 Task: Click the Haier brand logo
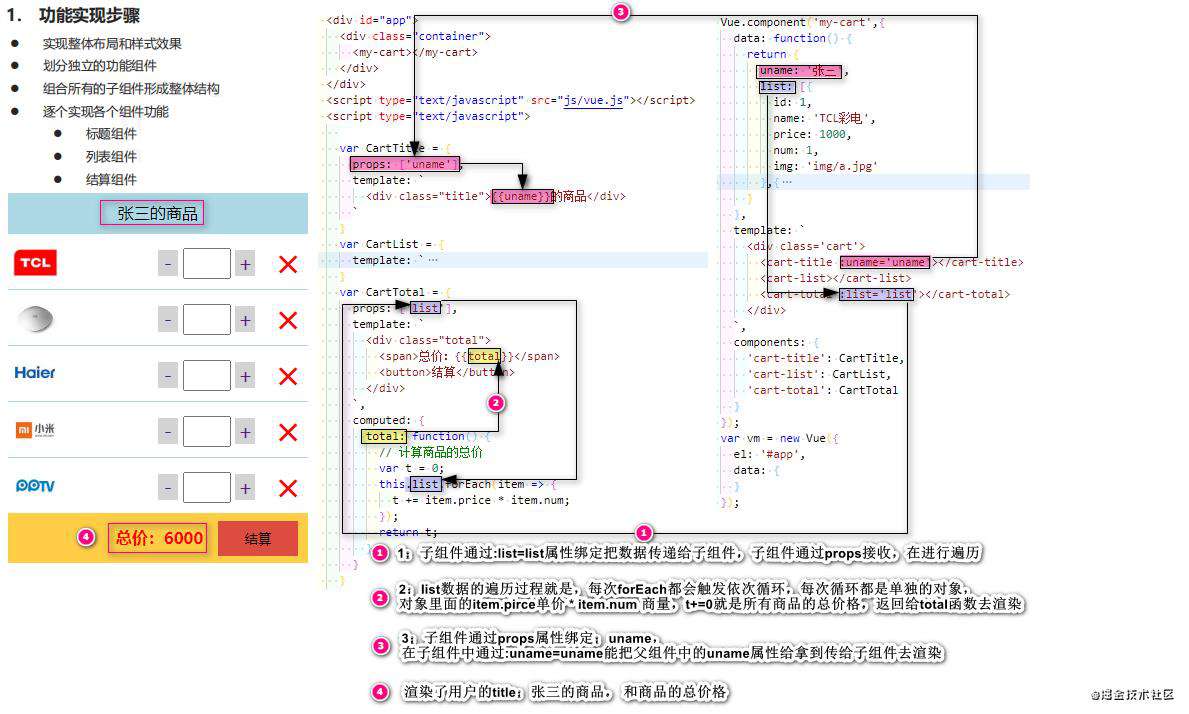[x=35, y=373]
